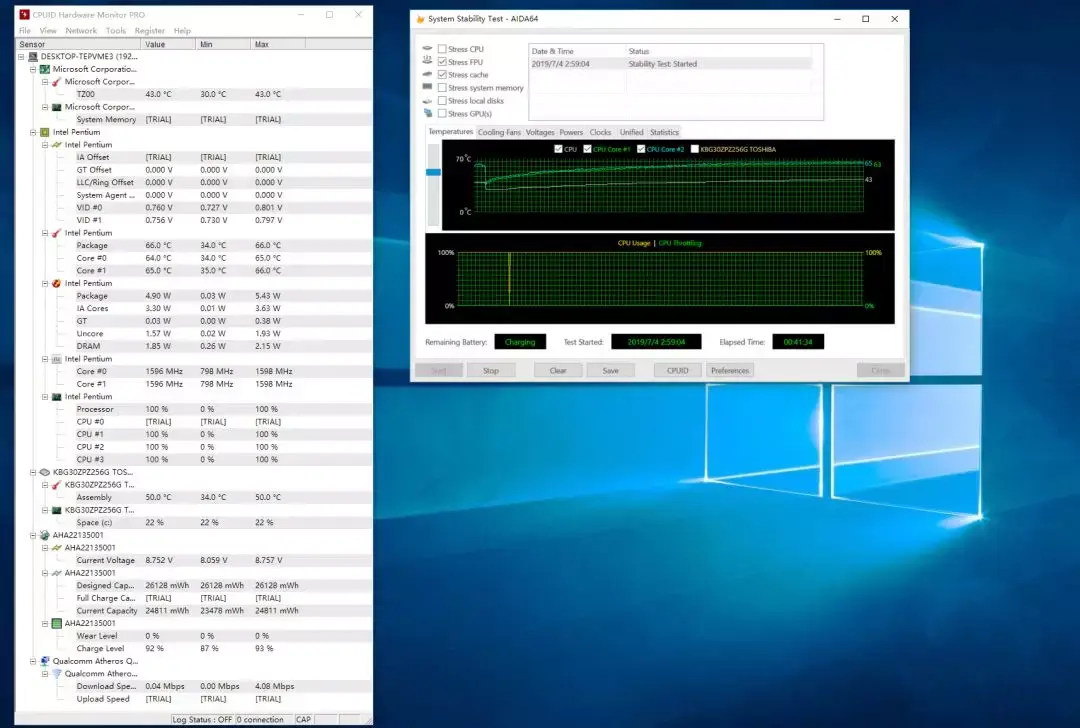Click the blue thumb of the temperature graph slider

tap(433, 172)
